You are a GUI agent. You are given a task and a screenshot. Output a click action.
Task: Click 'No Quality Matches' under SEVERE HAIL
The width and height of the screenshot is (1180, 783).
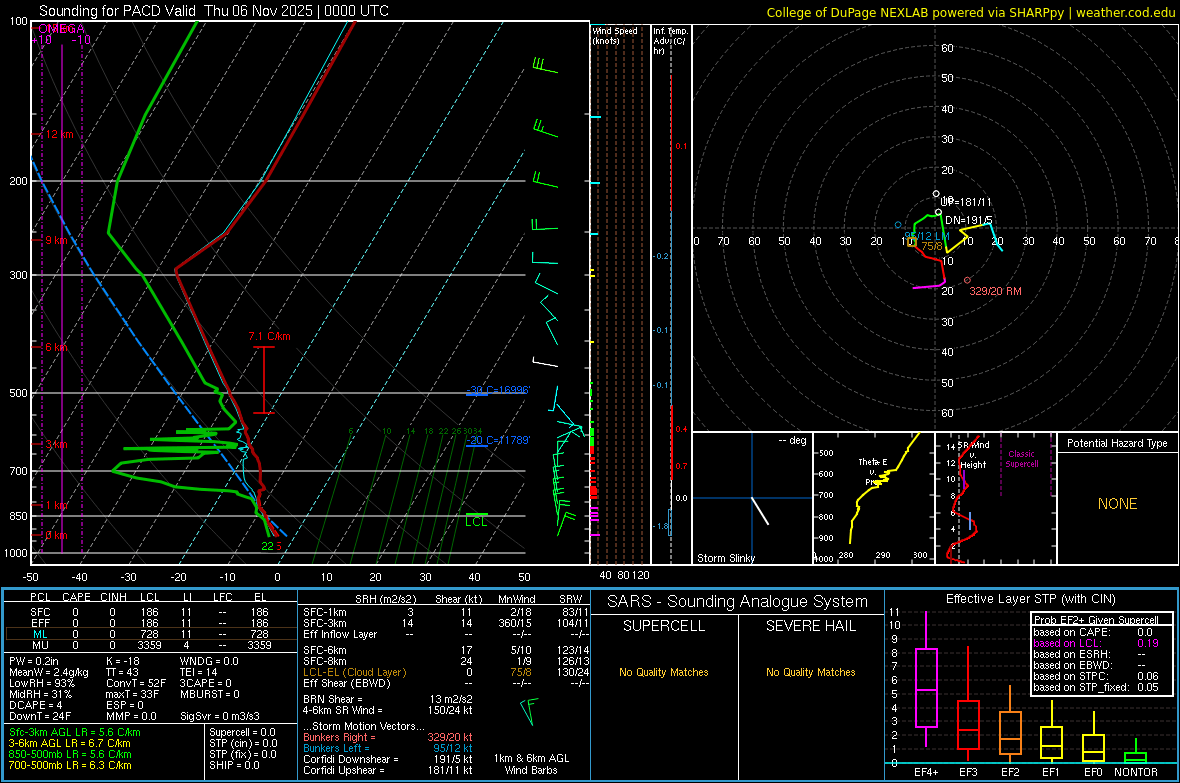(x=810, y=672)
